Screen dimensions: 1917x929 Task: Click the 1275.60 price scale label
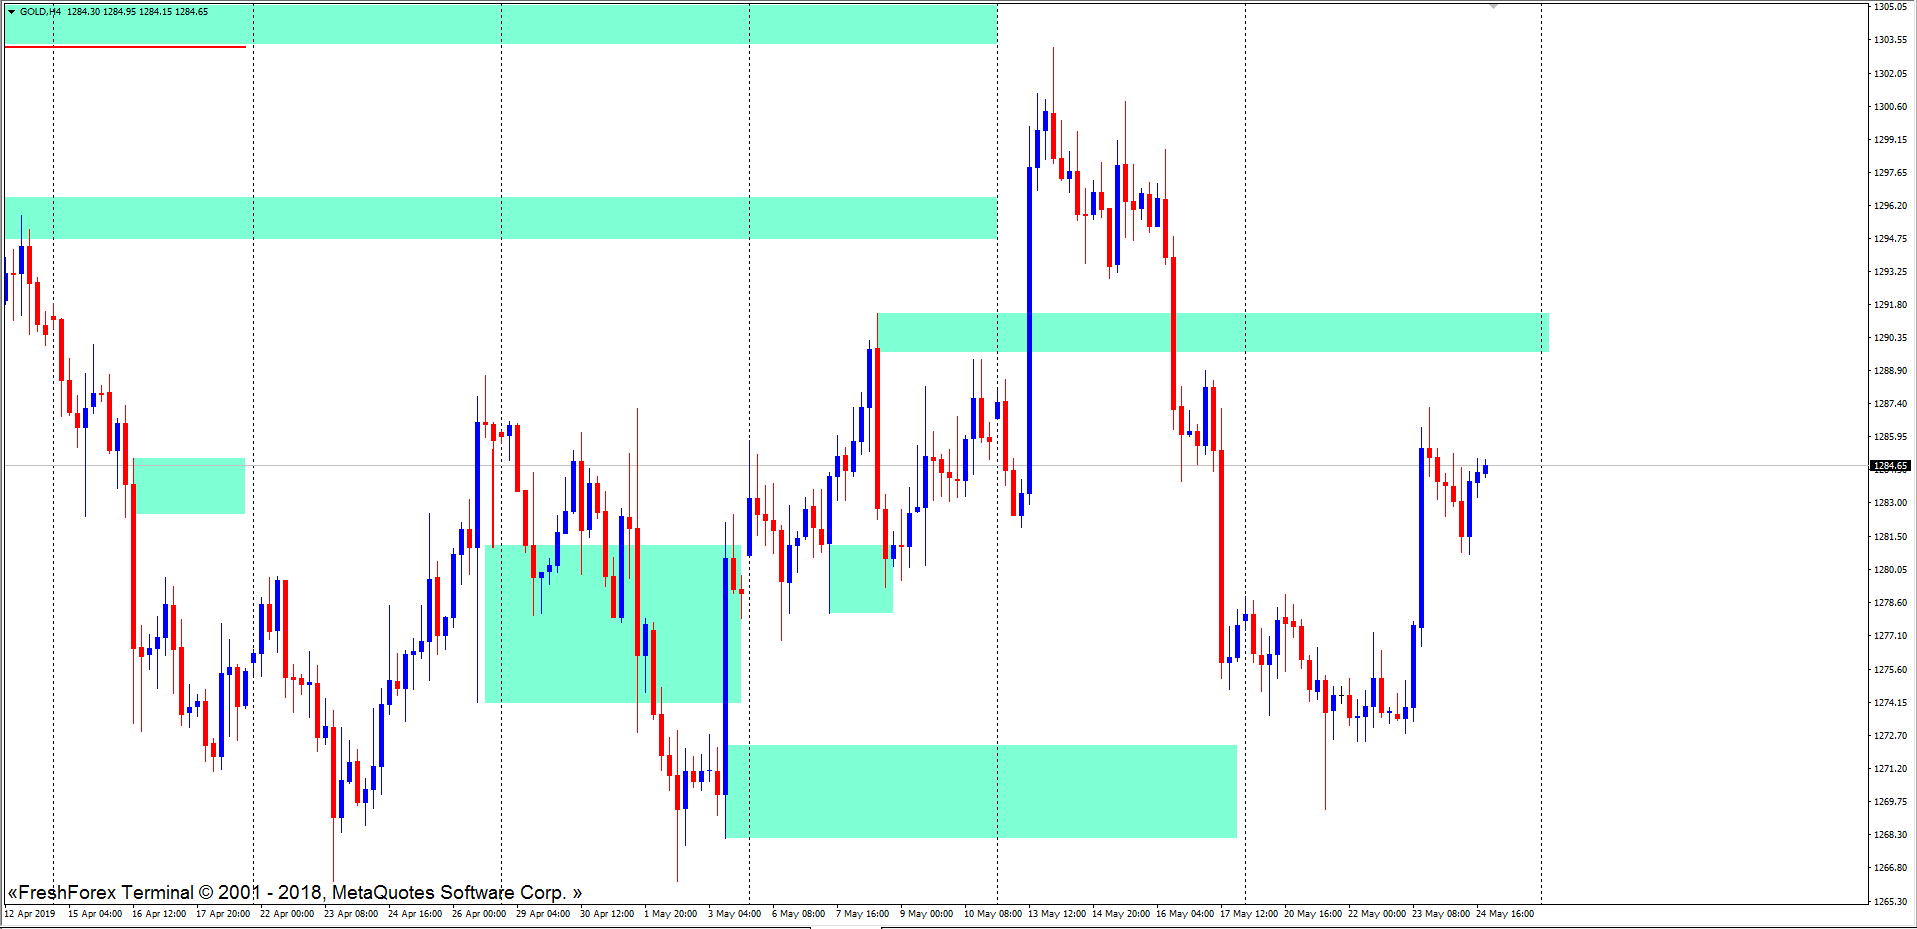(1890, 670)
